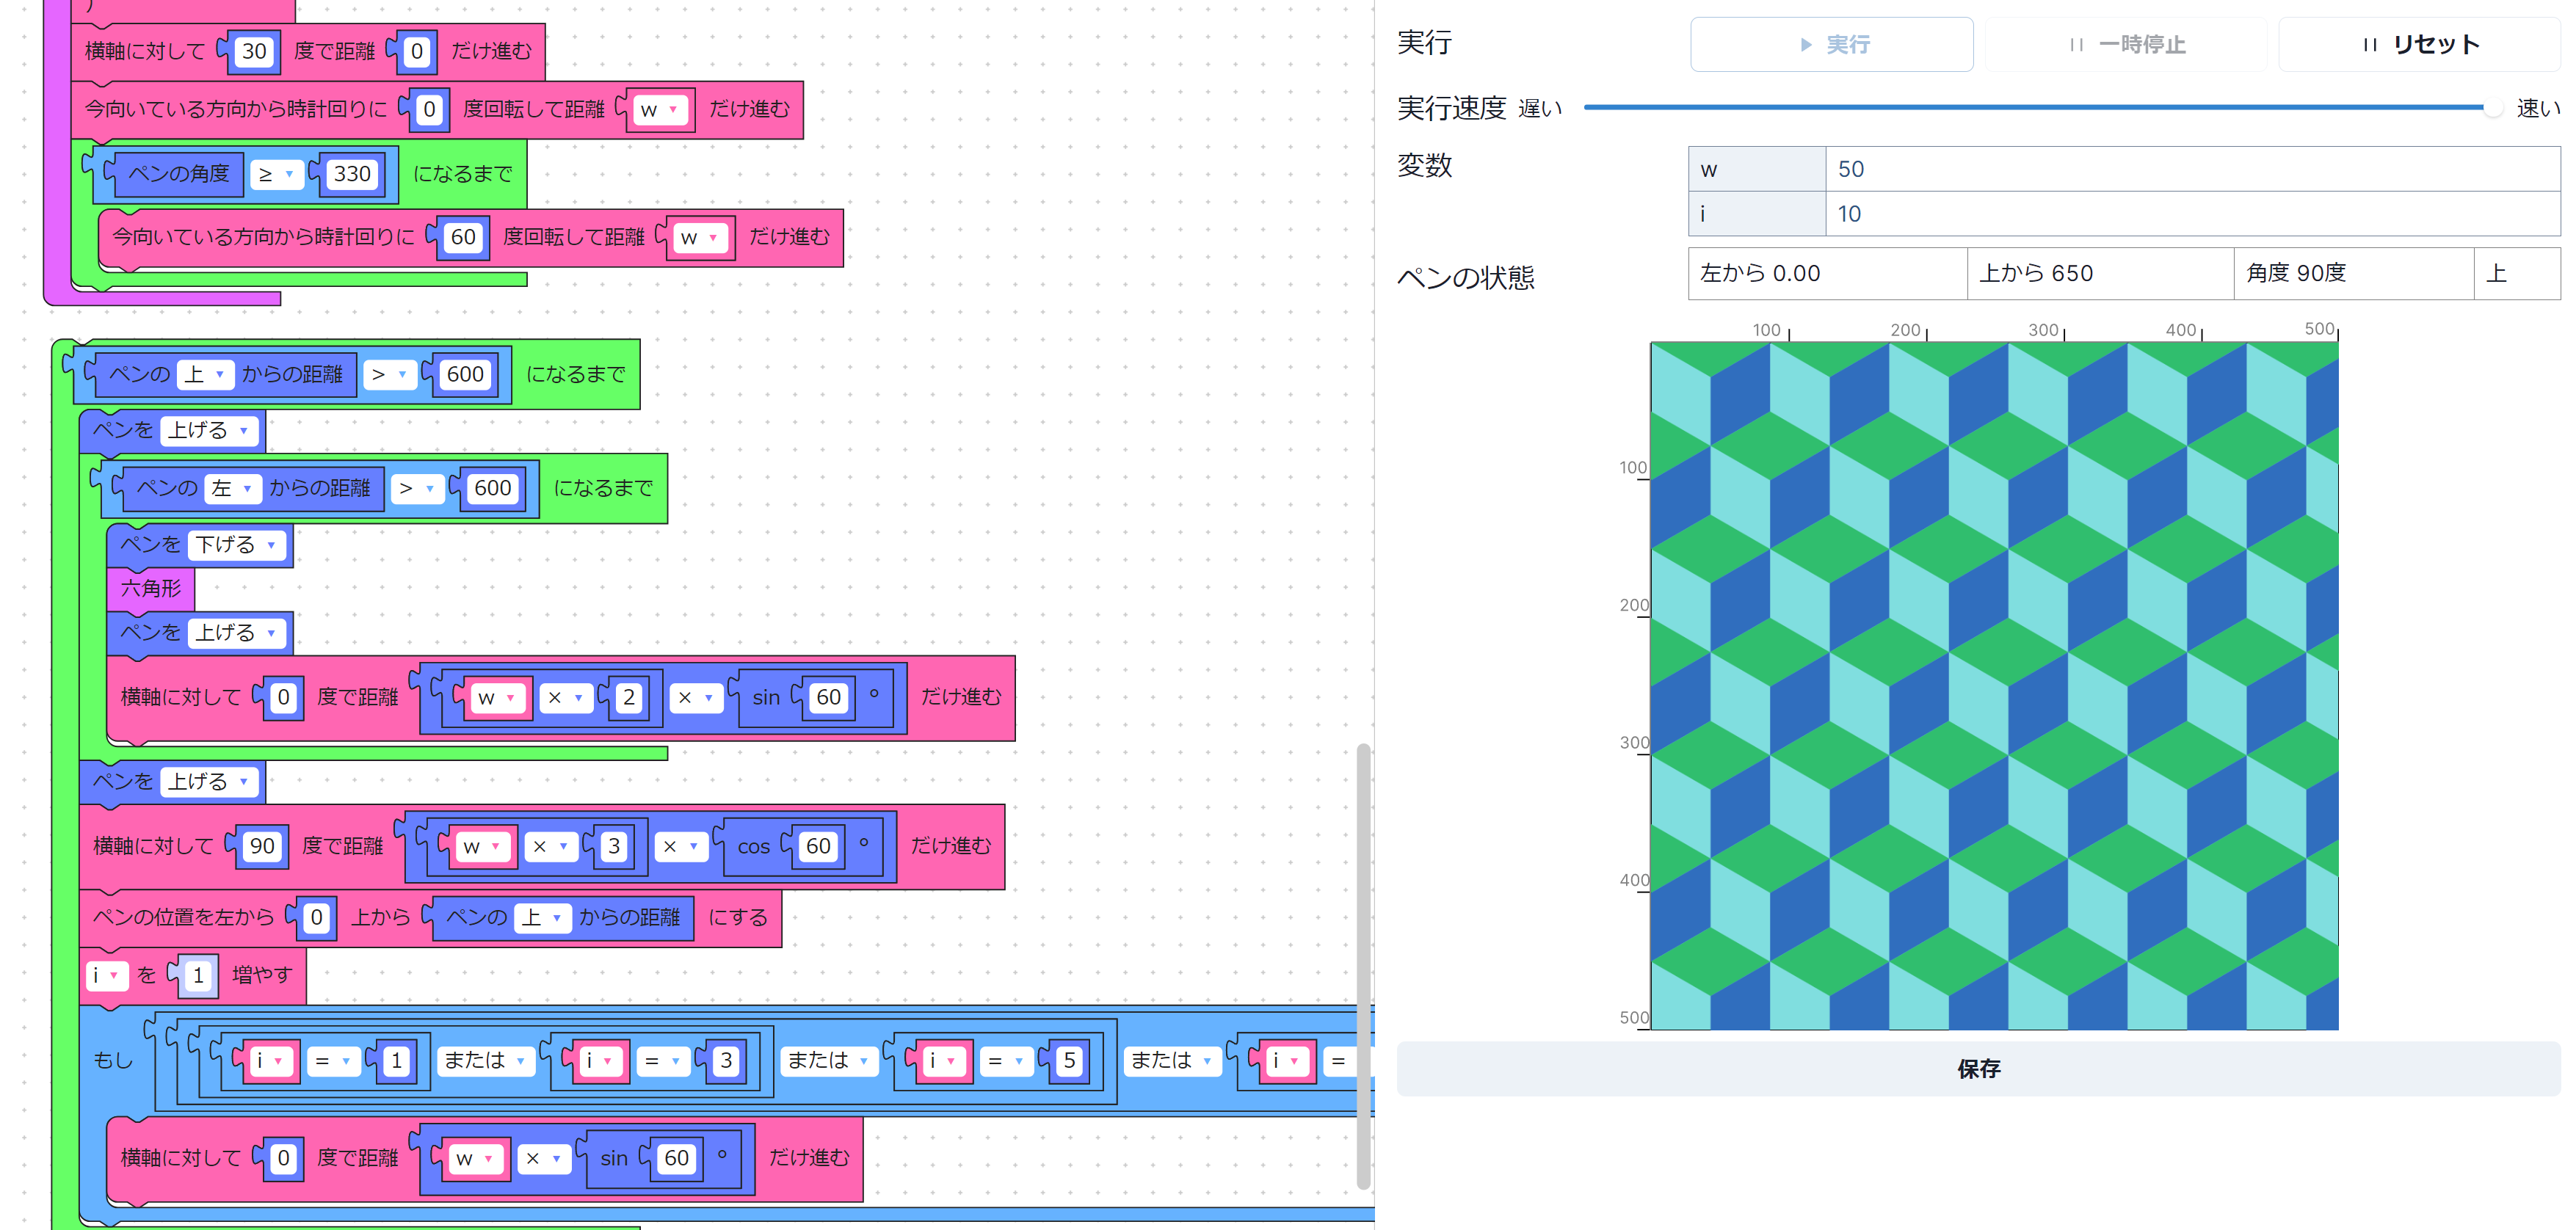Click the play triangle icon on 実行
The height and width of the screenshot is (1230, 2576).
coord(1806,44)
